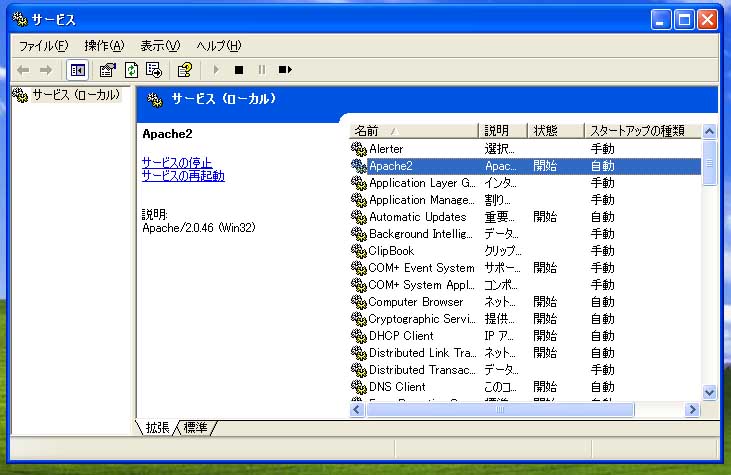The width and height of the screenshot is (731, 475).
Task: Select the DHCP Client service name
Action: pyautogui.click(x=401, y=336)
